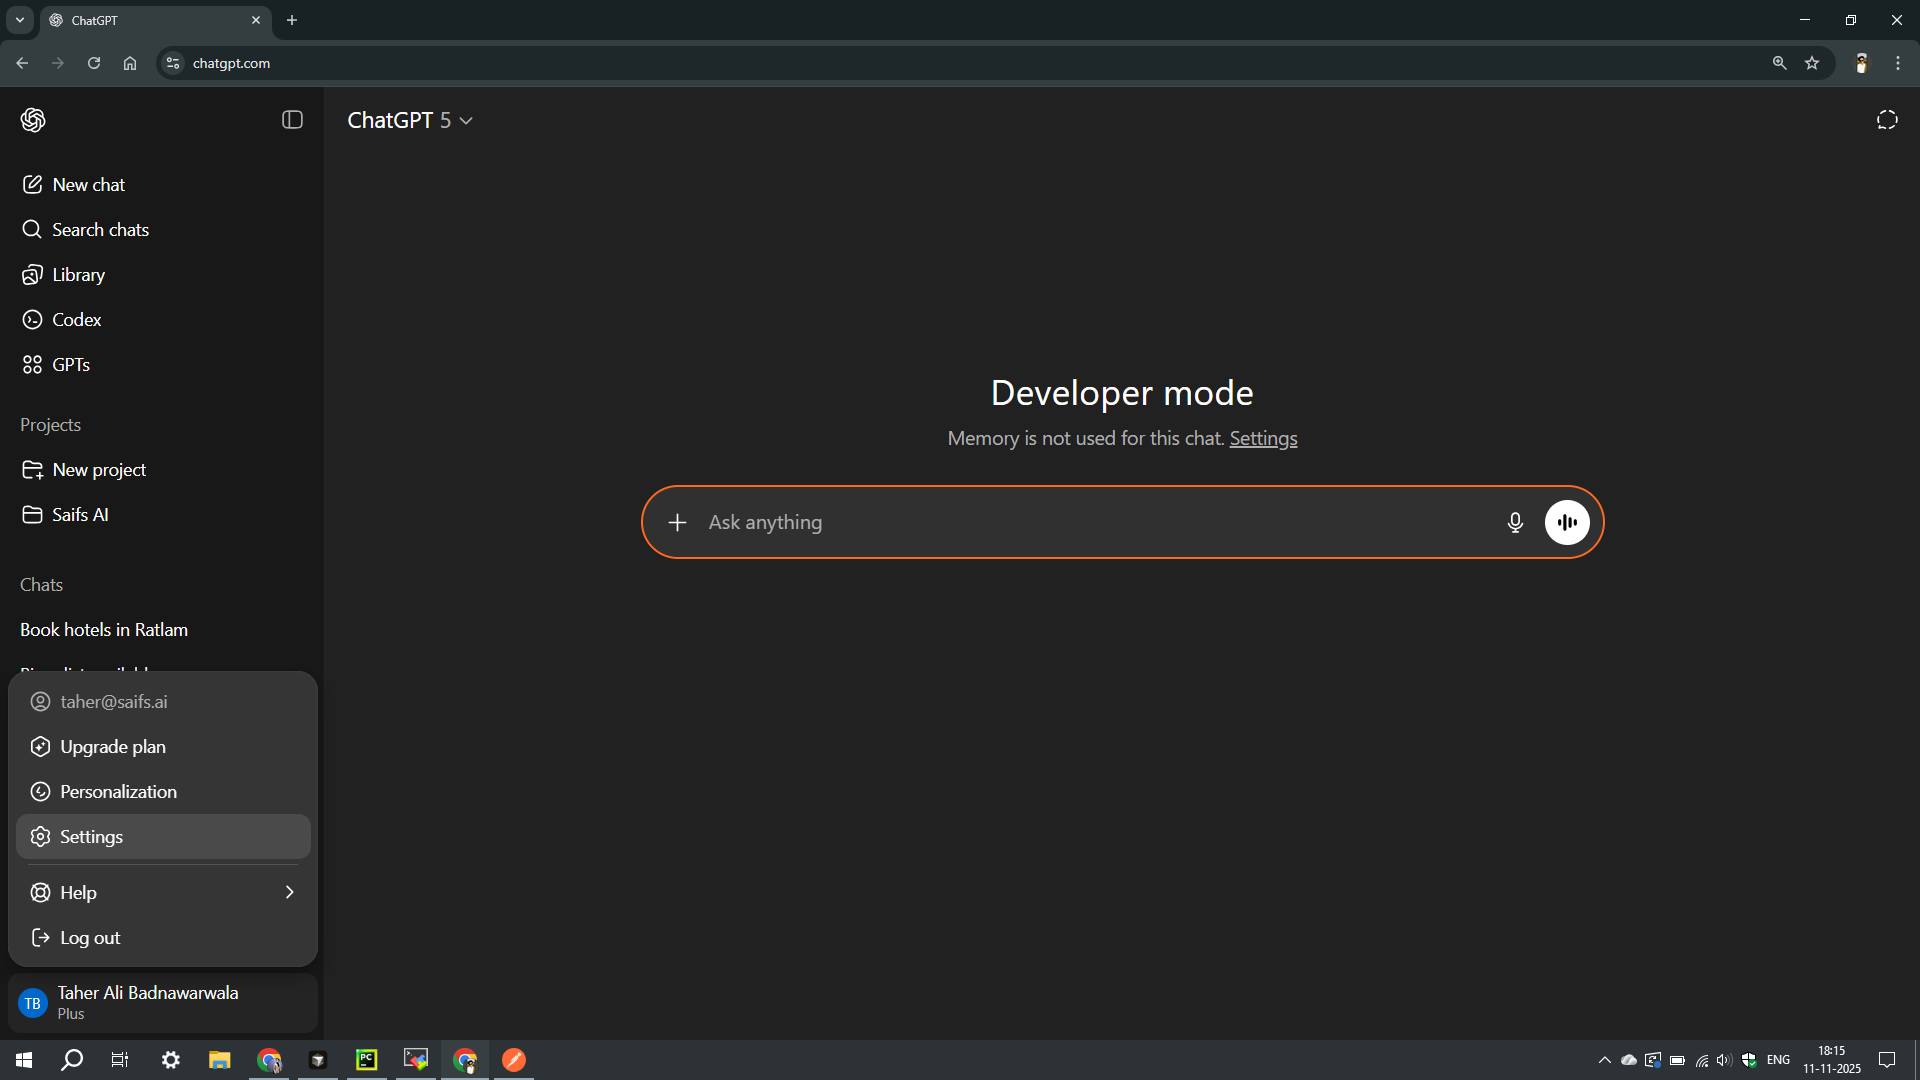Reload the page with the refresh icon
The width and height of the screenshot is (1920, 1080).
click(x=94, y=63)
